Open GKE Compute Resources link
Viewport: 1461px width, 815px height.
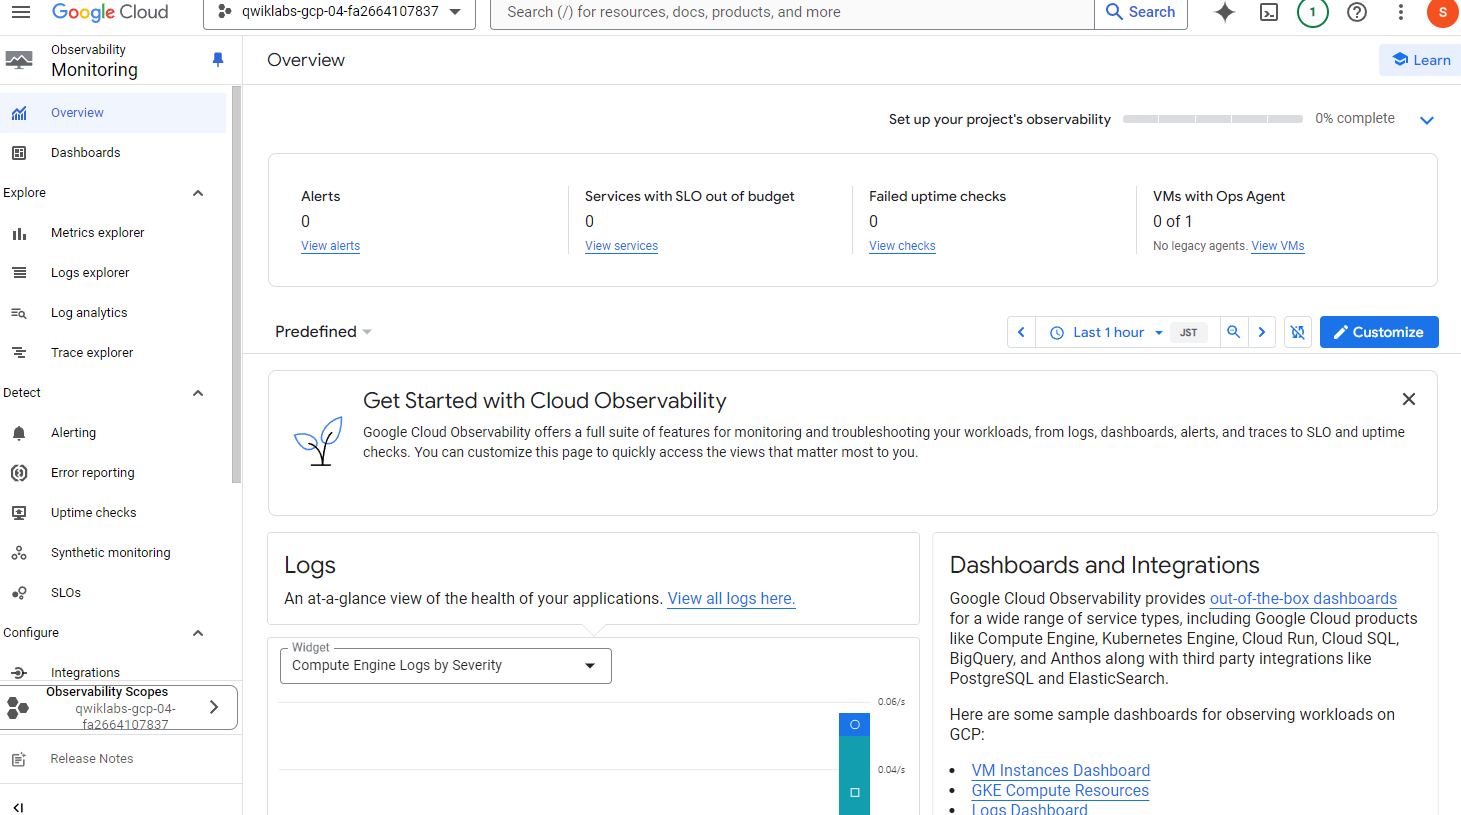[x=1060, y=790]
